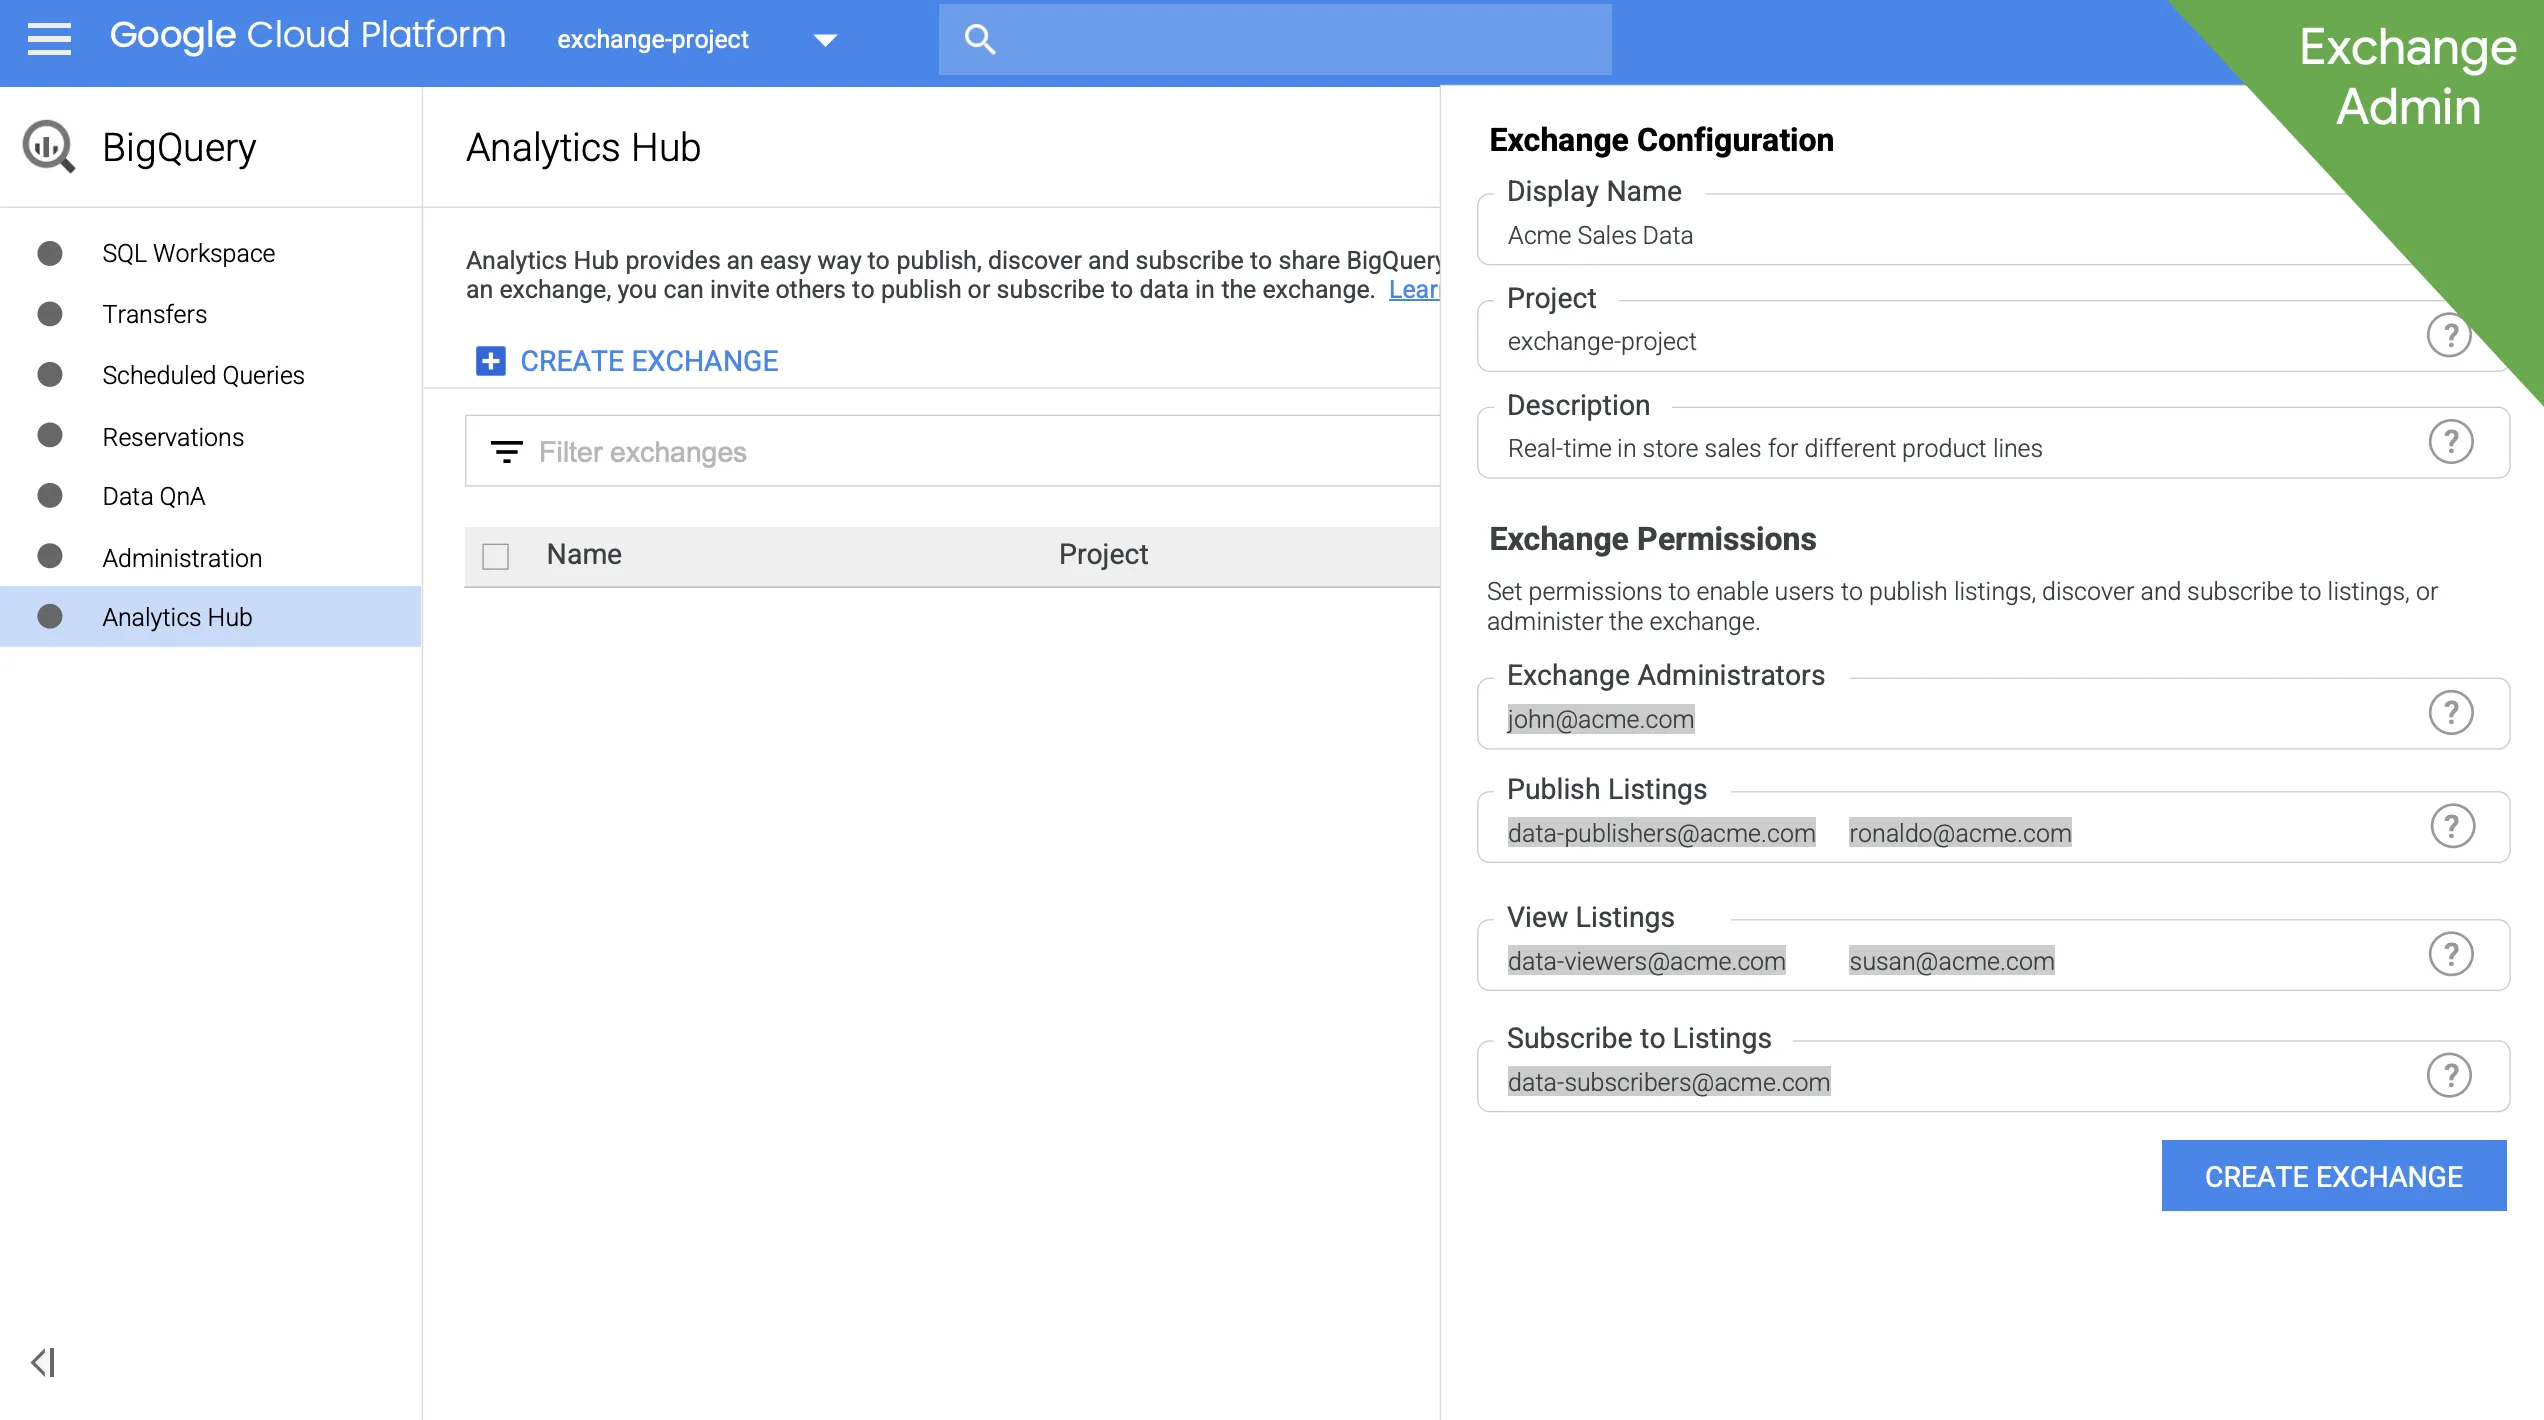Expand the exchange-project selector dropdown arrow
Viewport: 2544px width, 1420px height.
coord(825,40)
